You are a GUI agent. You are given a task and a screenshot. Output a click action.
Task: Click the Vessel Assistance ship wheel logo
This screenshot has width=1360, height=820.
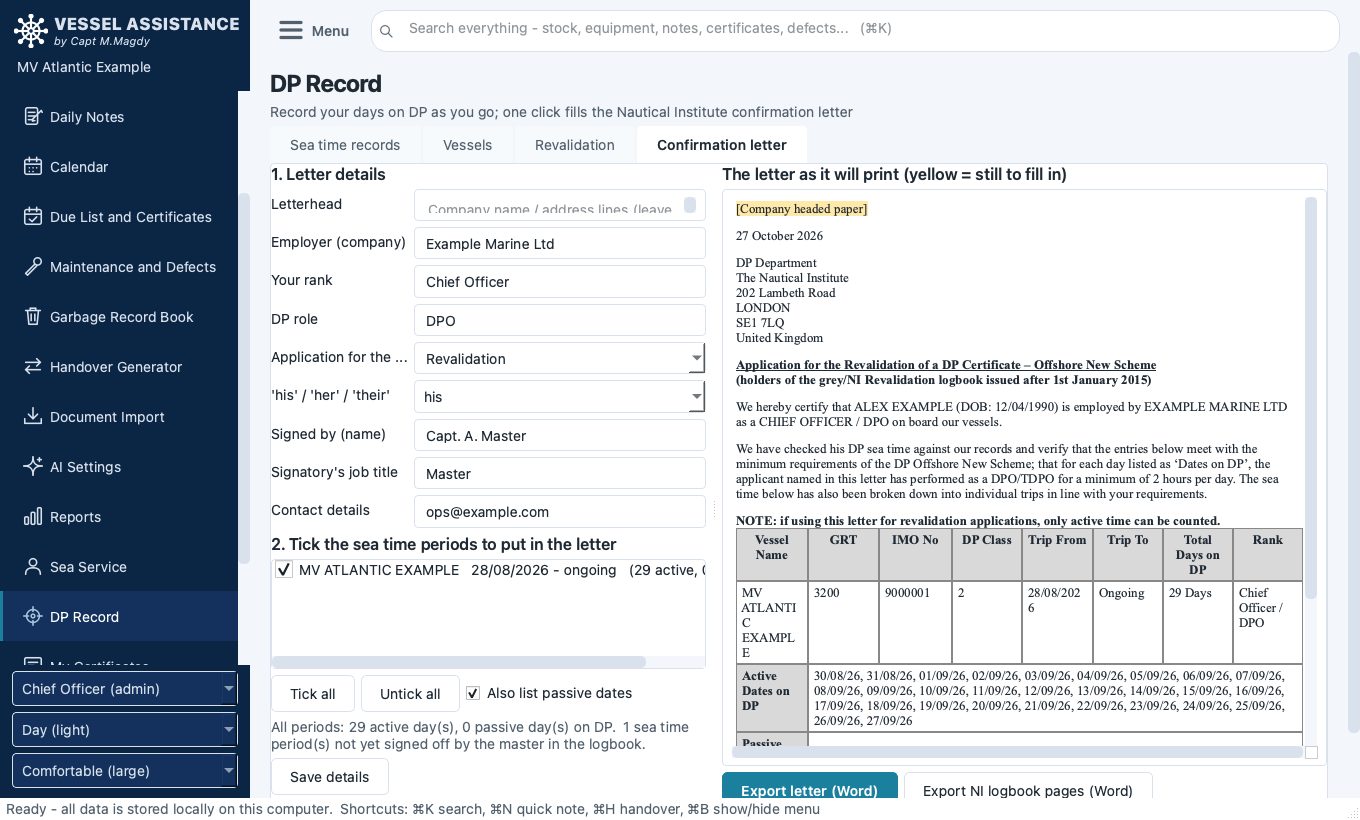pos(31,31)
